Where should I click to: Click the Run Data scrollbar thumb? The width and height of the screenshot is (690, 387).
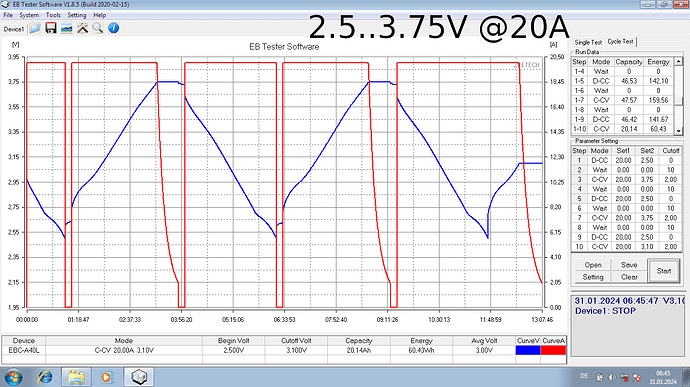[x=678, y=101]
